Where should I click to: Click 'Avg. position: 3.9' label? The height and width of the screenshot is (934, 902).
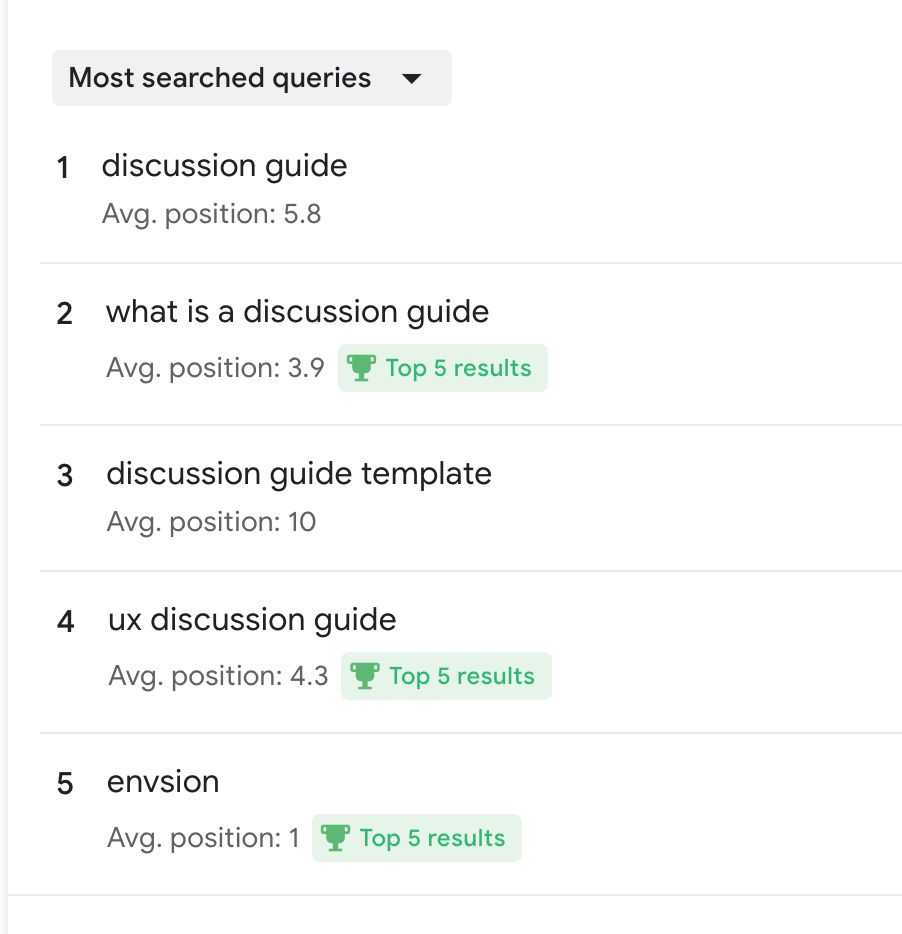point(215,368)
